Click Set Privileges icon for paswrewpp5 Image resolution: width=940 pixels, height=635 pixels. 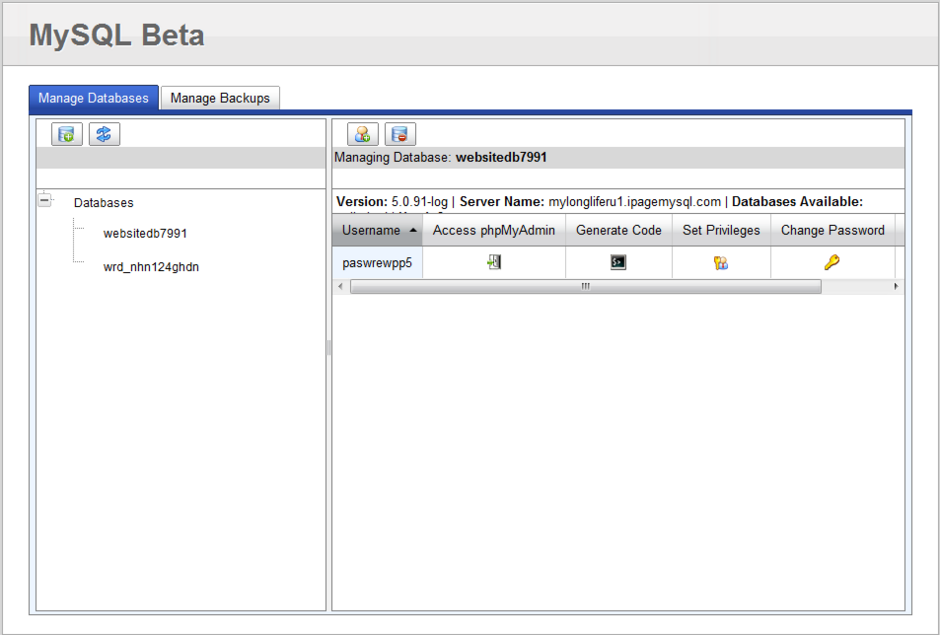721,263
